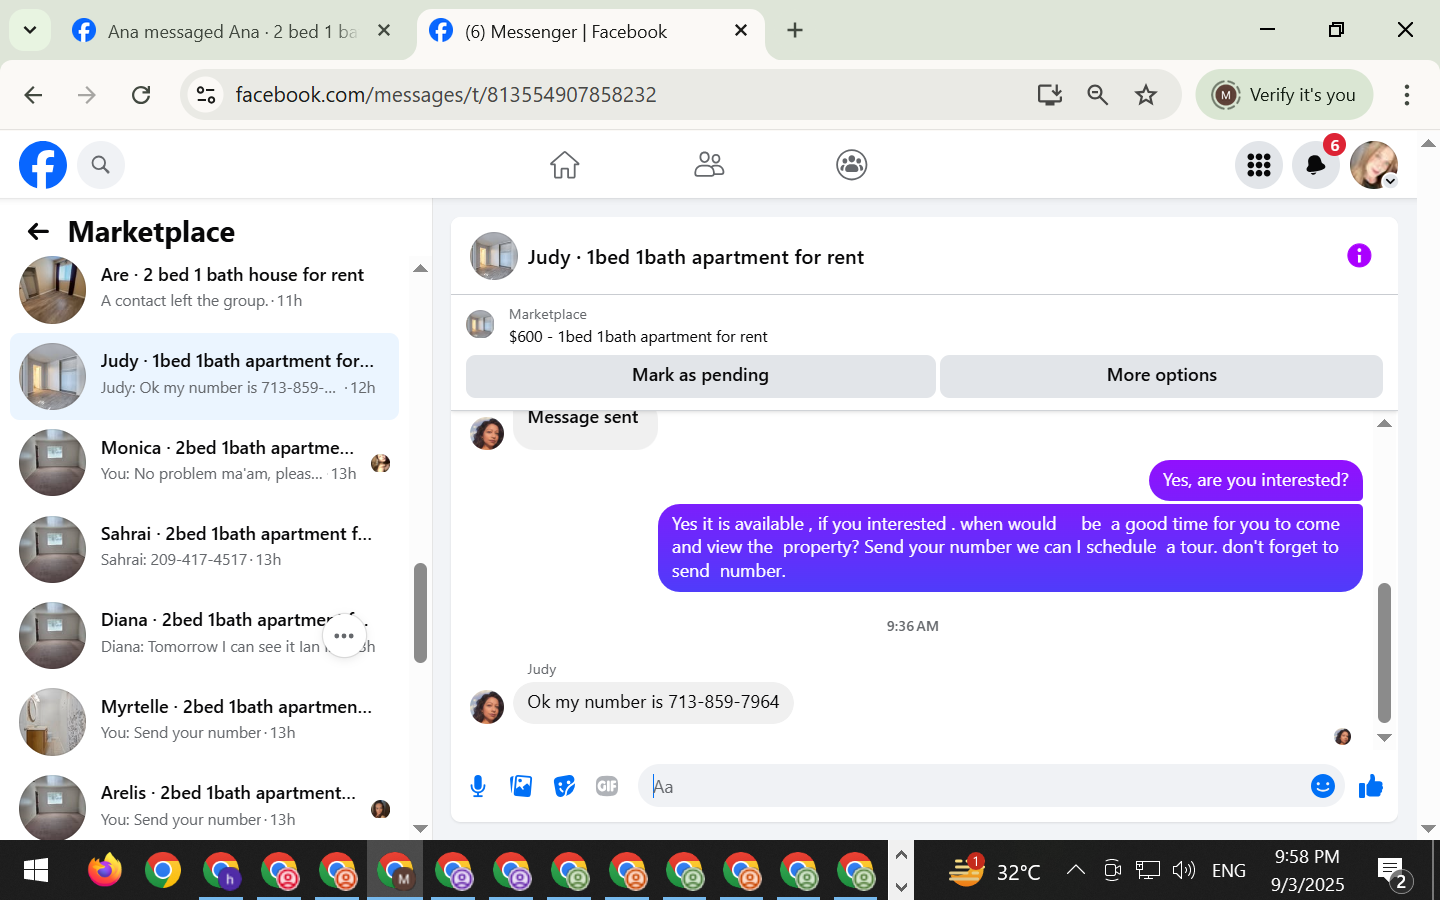Open Monica 2bed 1bath apartment chat
Viewport: 1440px width, 900px height.
pos(204,462)
